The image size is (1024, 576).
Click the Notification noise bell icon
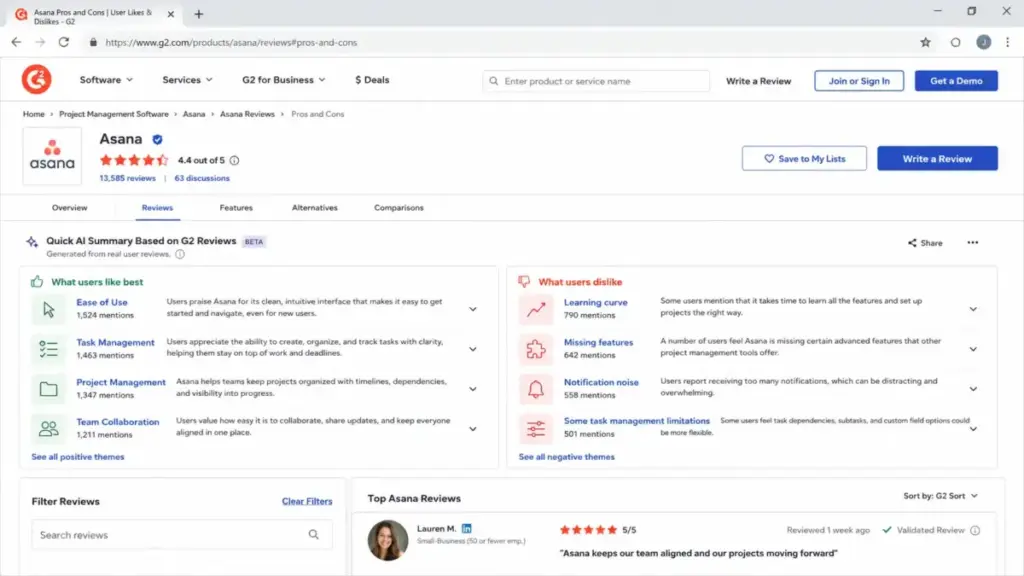click(x=536, y=389)
